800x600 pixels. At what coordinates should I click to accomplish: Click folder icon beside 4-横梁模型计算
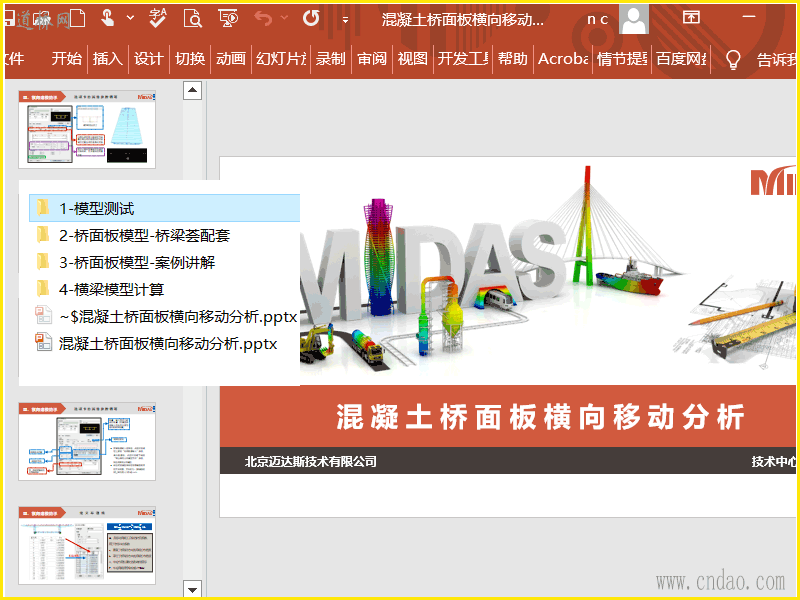tap(43, 289)
